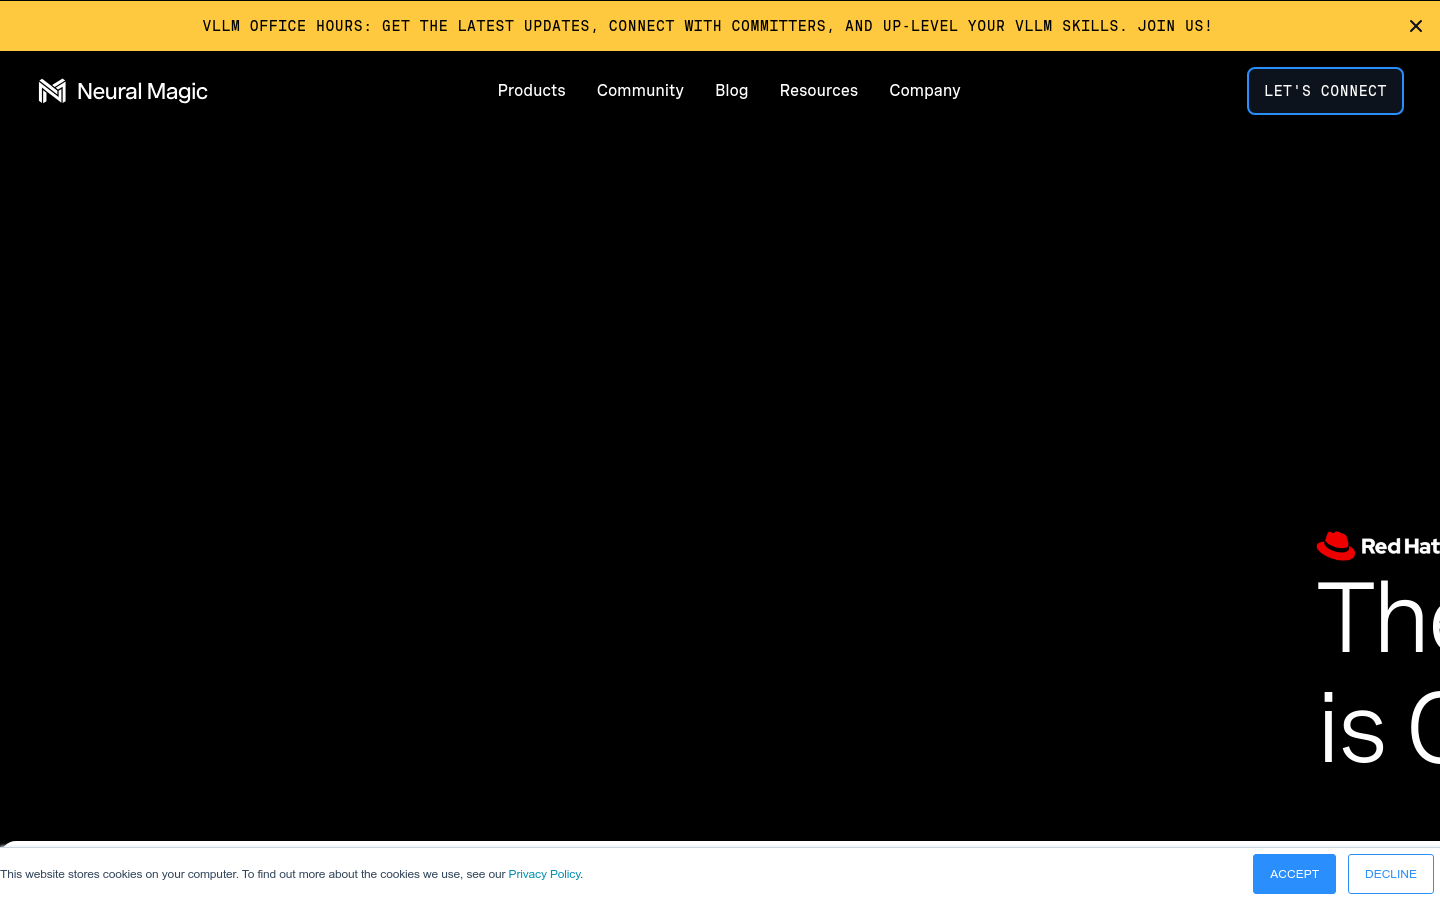Open the Company menu
The image size is (1440, 900).
[924, 90]
